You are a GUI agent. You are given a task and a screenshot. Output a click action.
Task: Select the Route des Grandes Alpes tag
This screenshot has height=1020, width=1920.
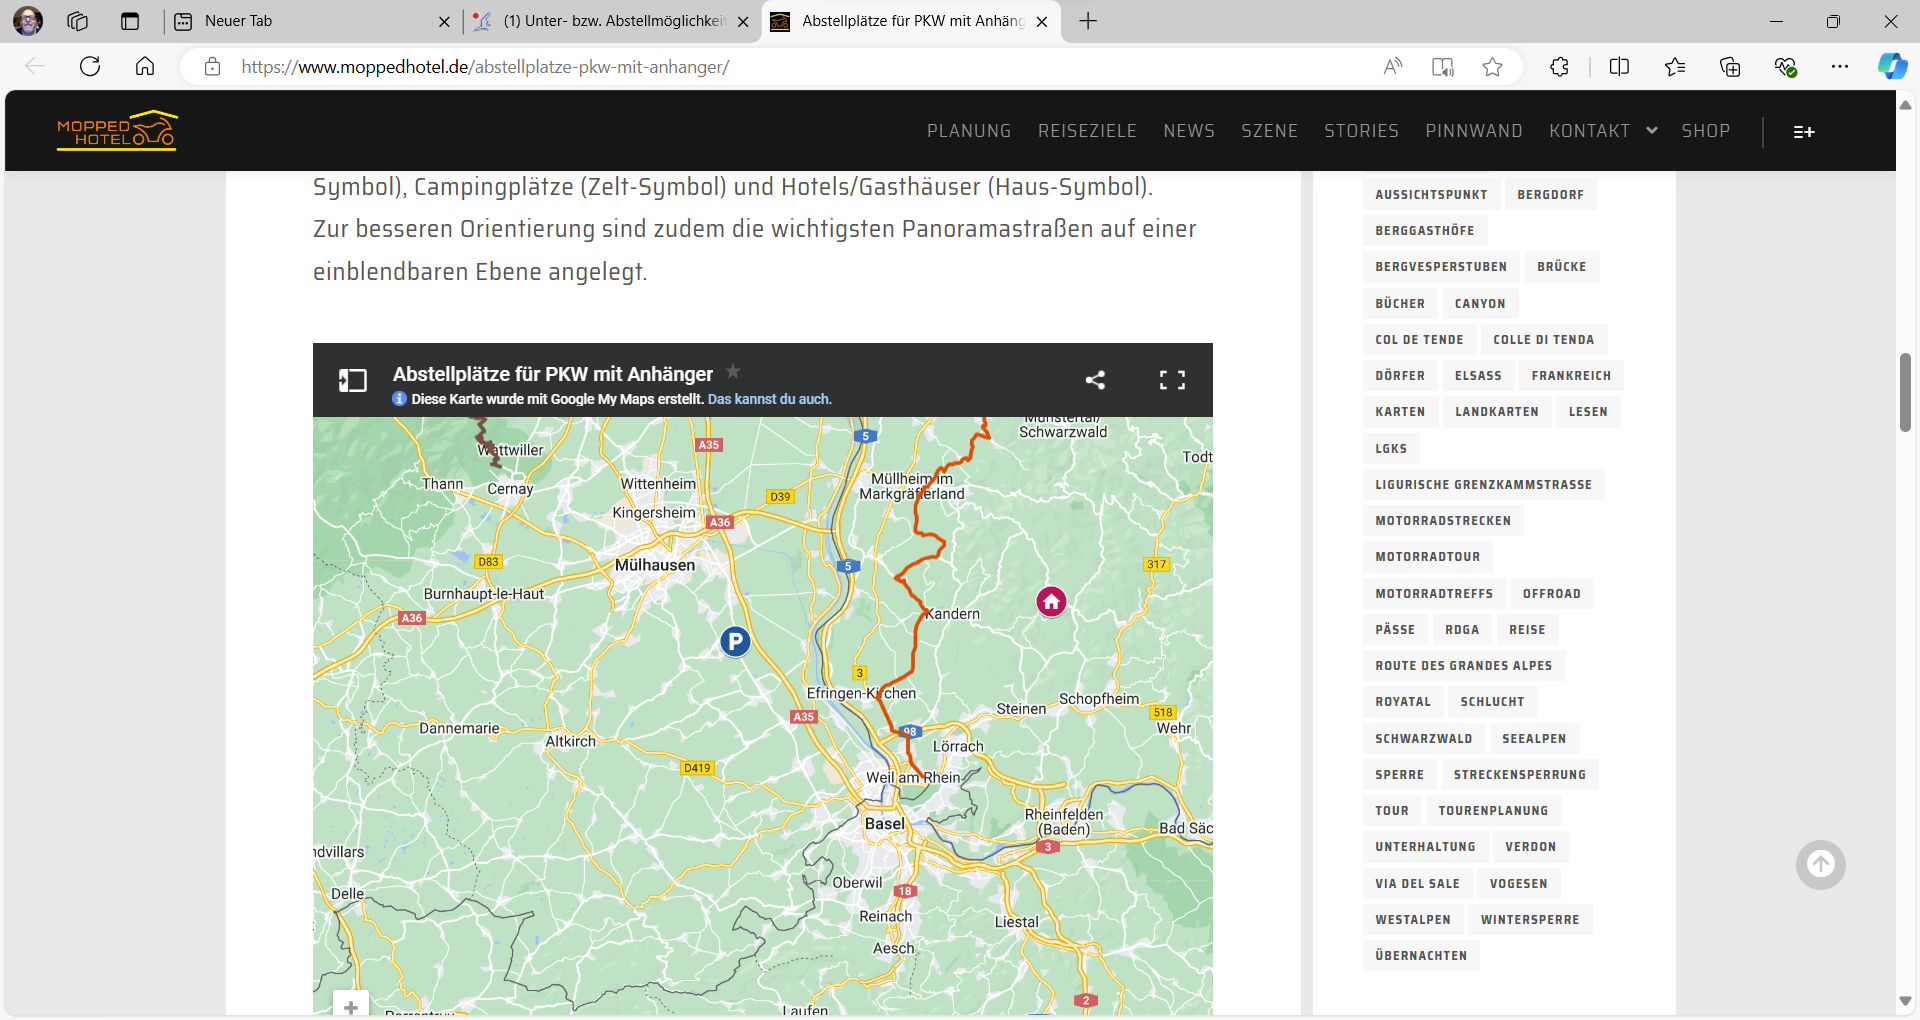tap(1463, 666)
